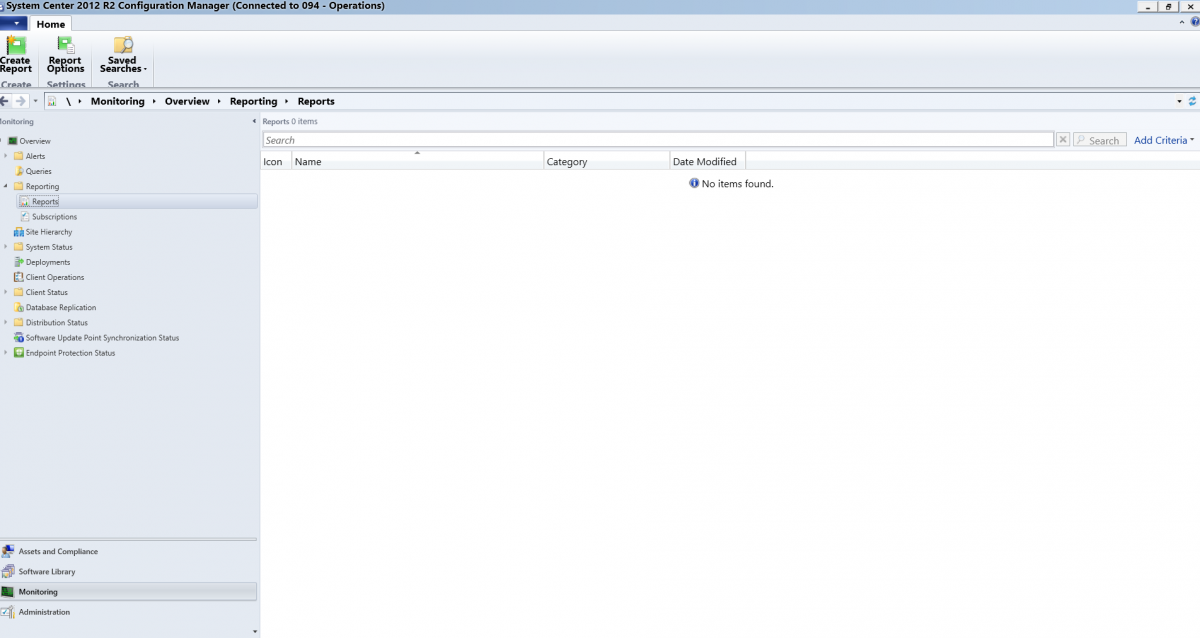
Task: Go forward with the navigation forward arrow
Action: click(21, 101)
